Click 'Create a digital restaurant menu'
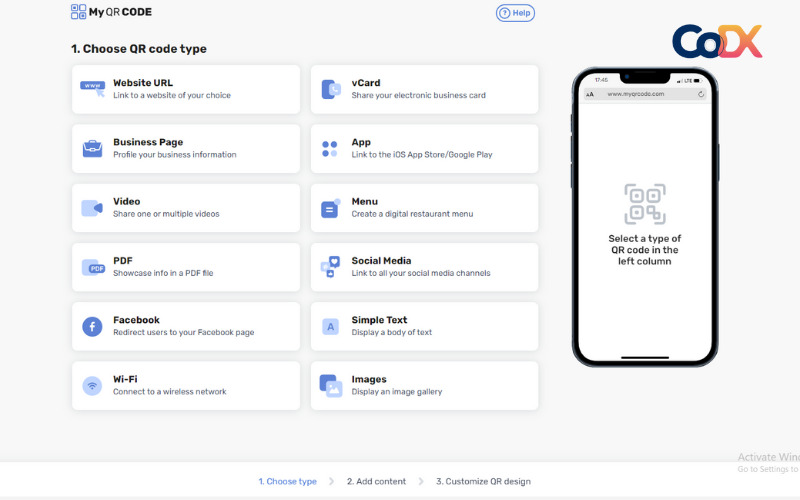Image resolution: width=800 pixels, height=500 pixels. pos(412,214)
